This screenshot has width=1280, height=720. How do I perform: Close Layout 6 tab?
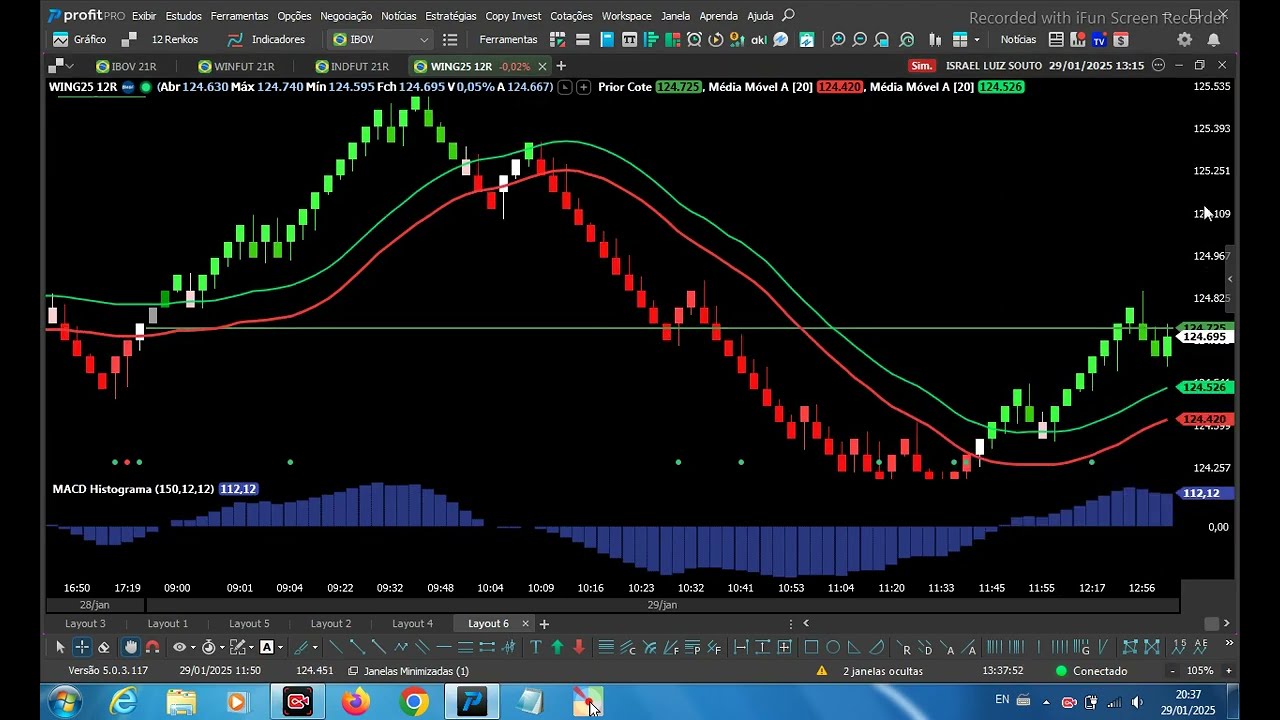click(525, 623)
